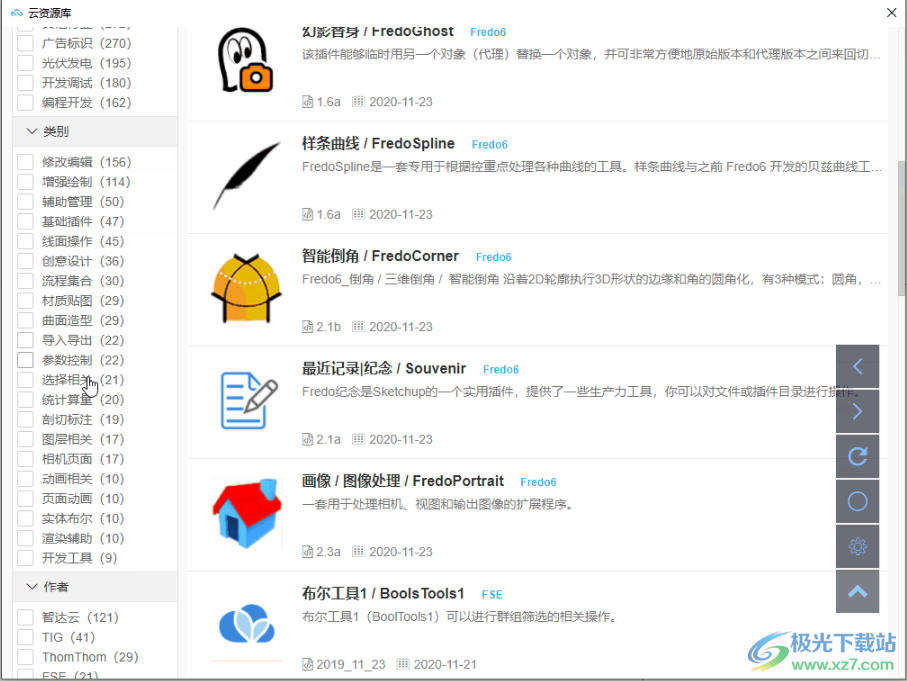Check the 参数控制 (22) checkbox
This screenshot has height=681, width=907.
[x=25, y=360]
